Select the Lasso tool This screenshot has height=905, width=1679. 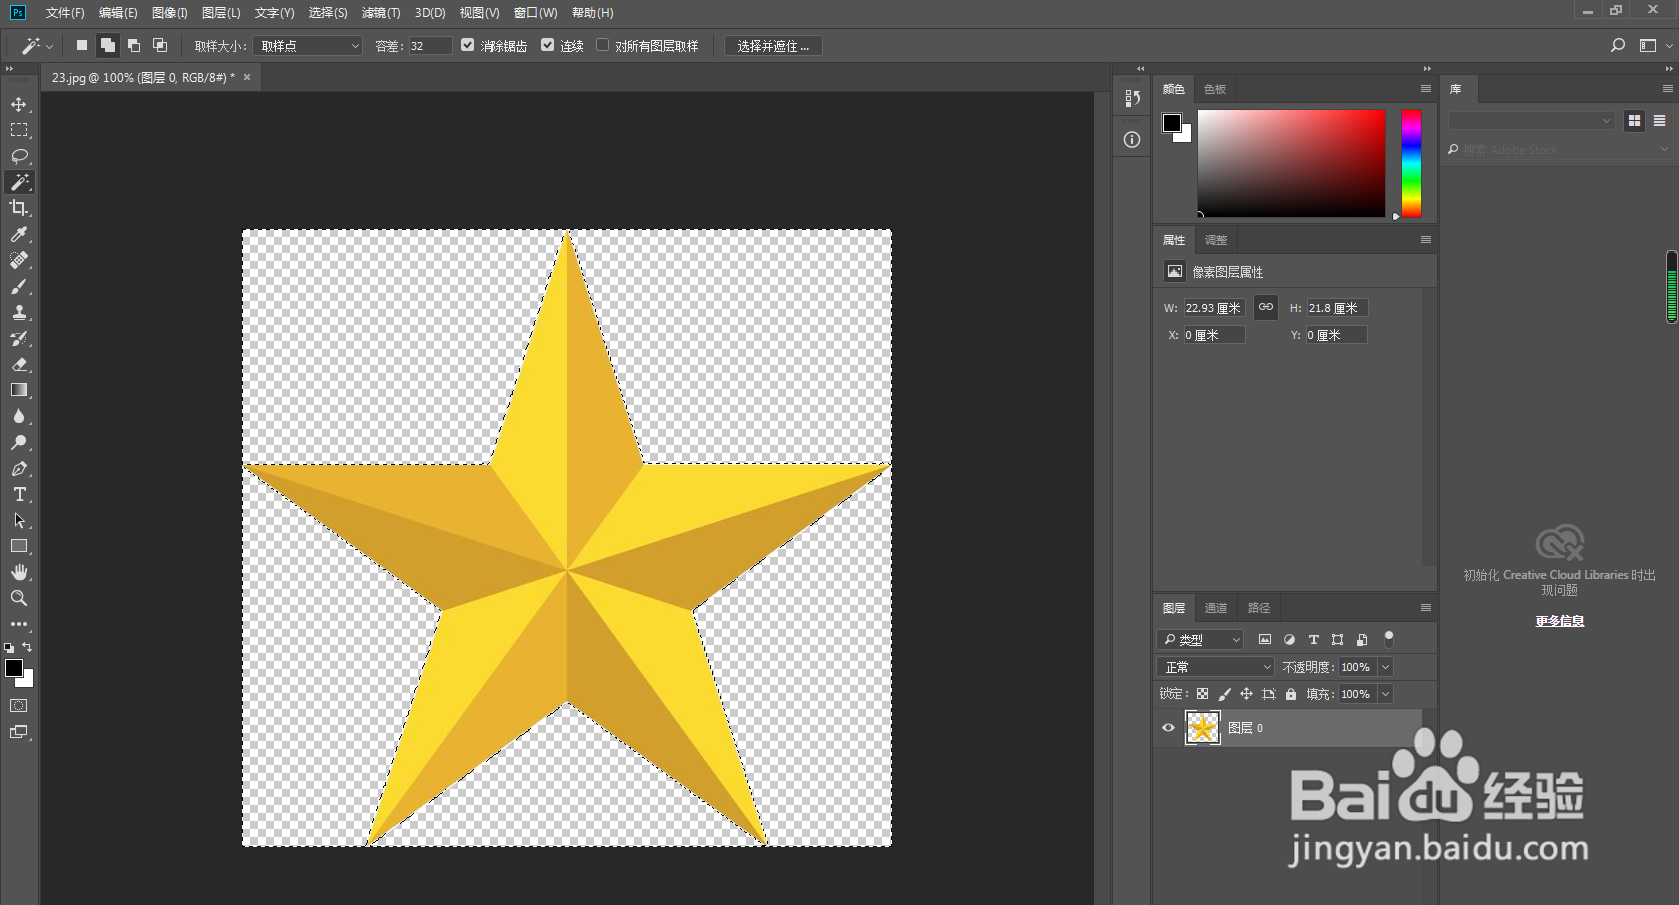19,156
